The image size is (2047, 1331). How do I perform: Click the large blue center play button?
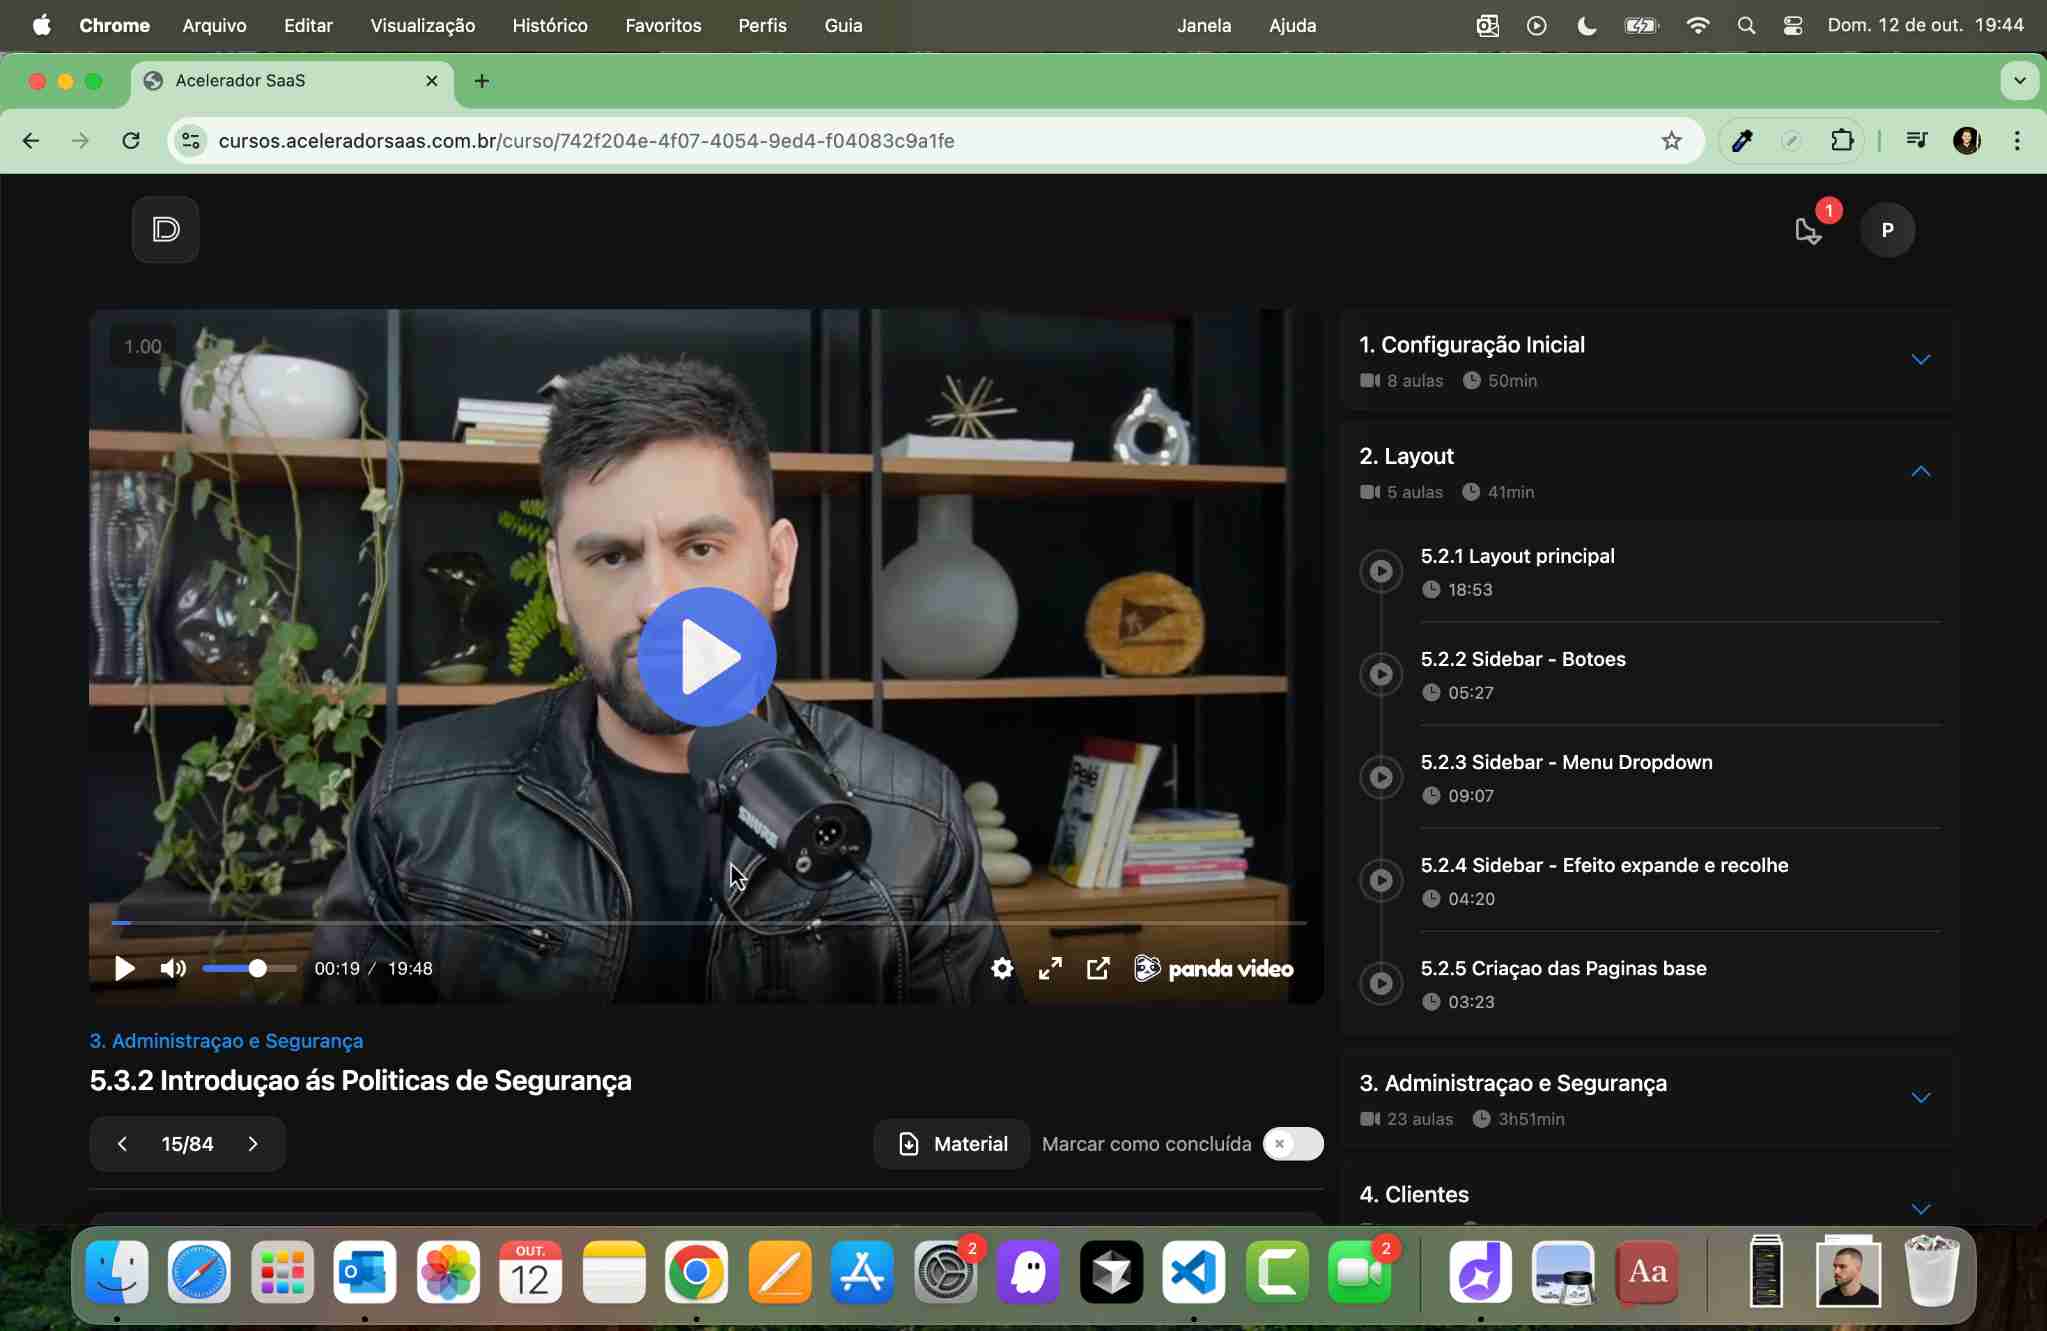pyautogui.click(x=707, y=657)
